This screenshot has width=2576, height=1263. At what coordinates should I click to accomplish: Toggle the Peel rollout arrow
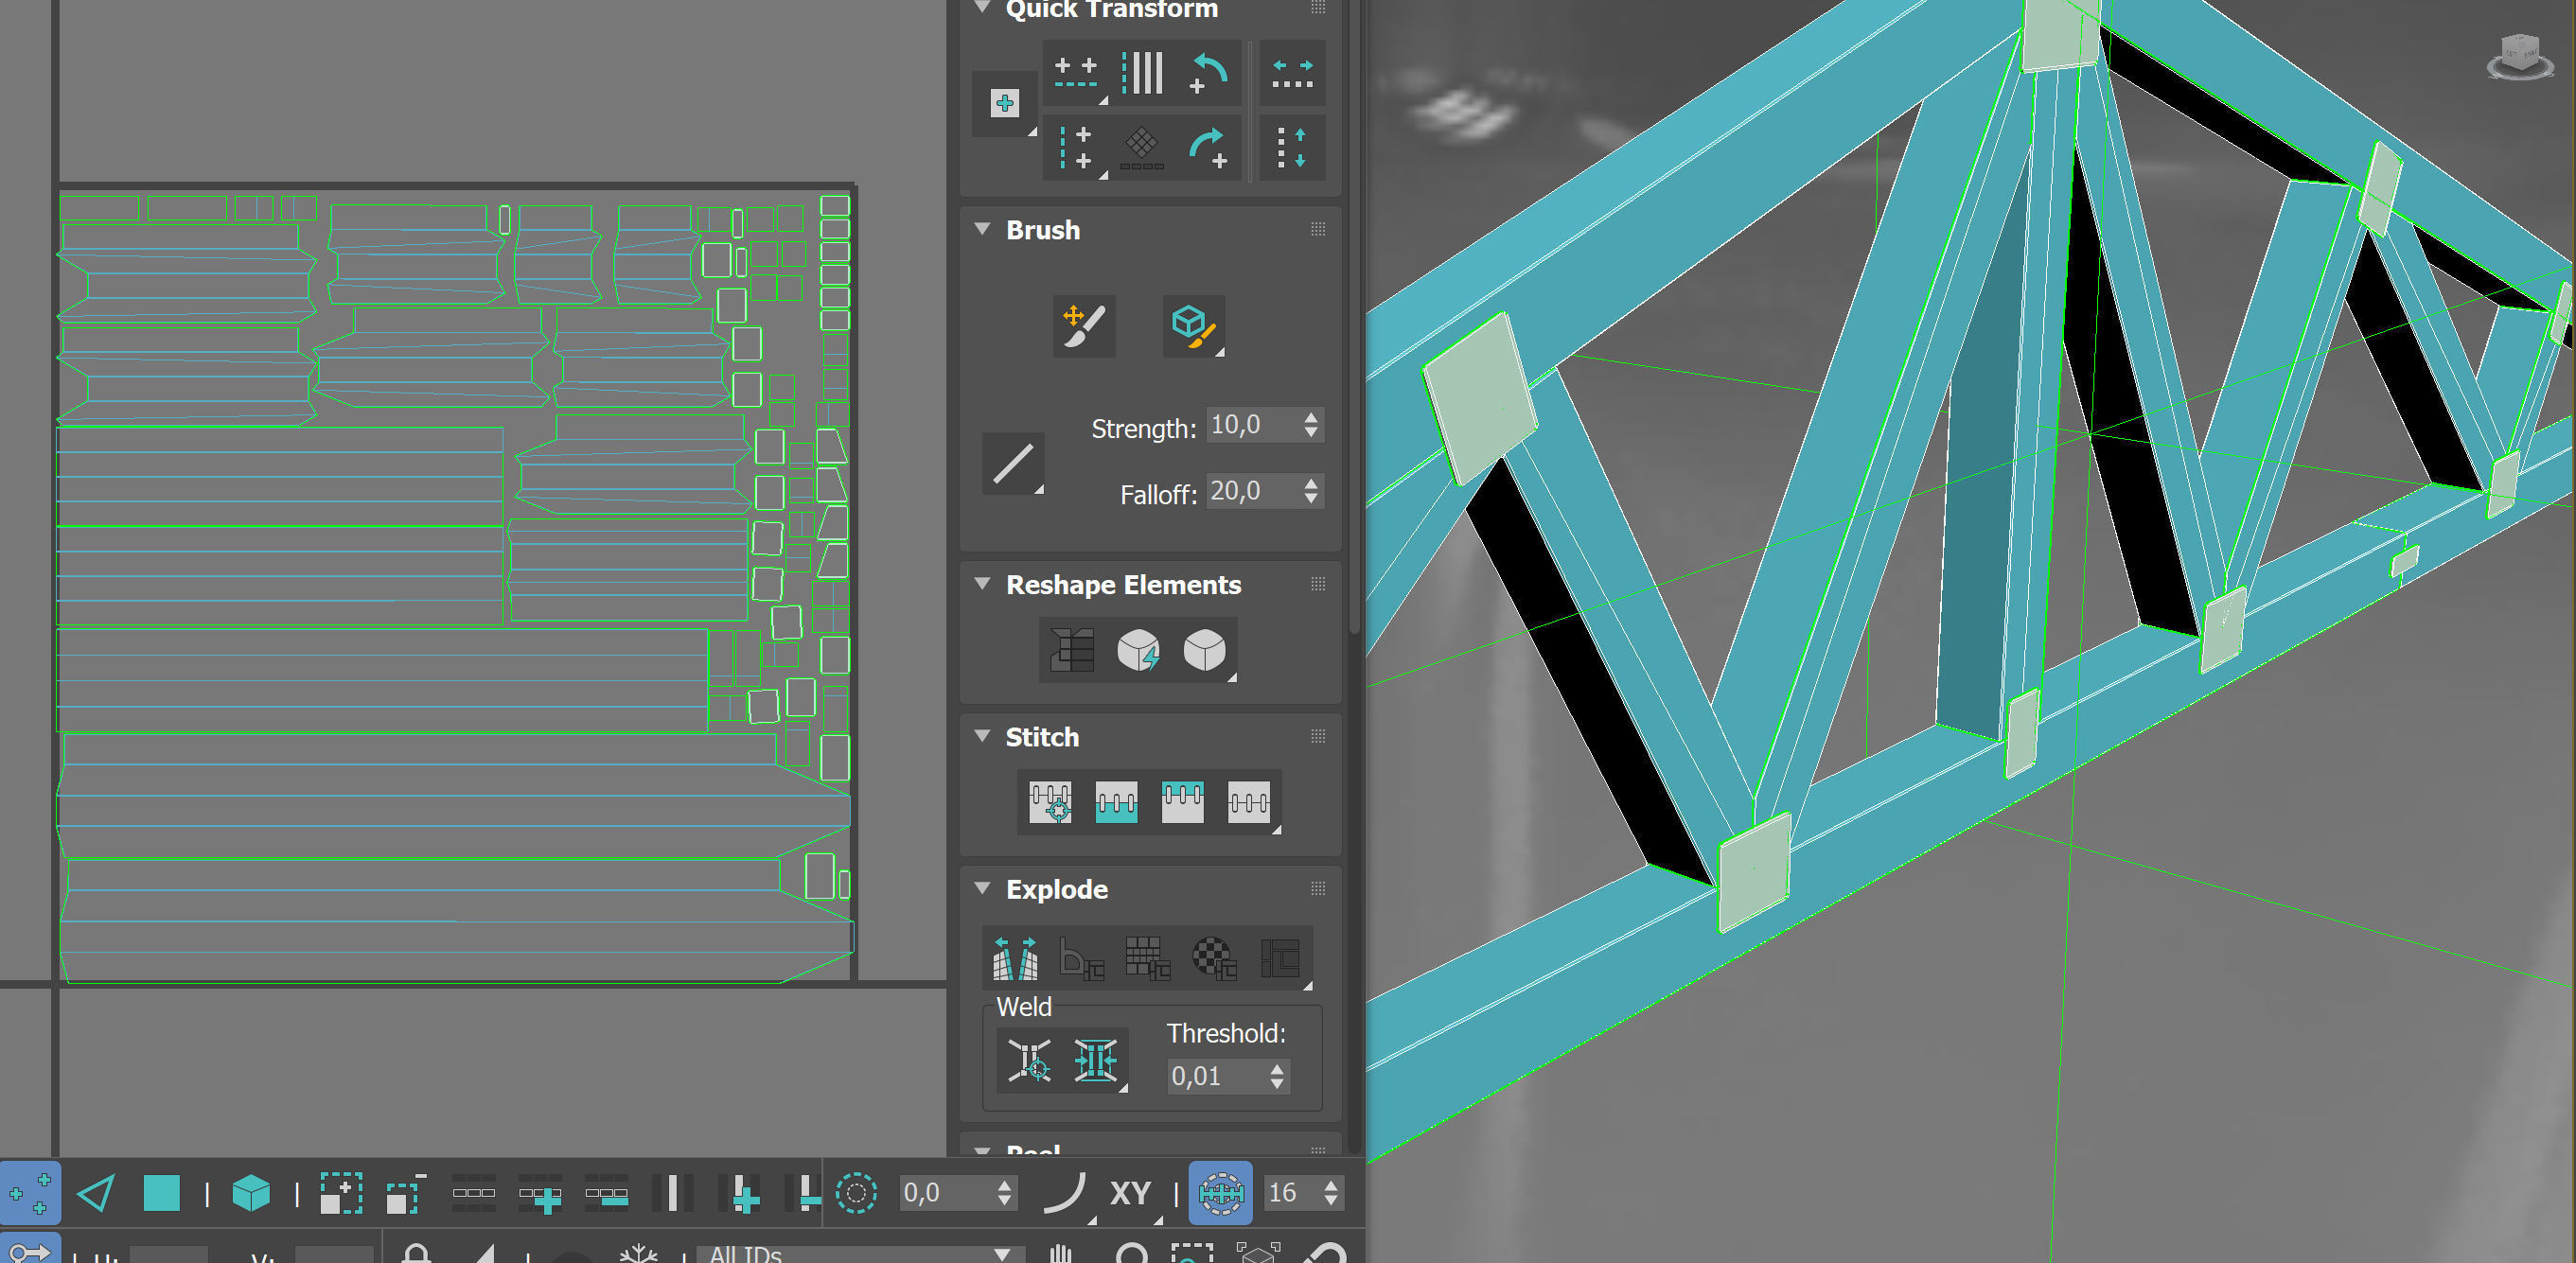point(982,1151)
